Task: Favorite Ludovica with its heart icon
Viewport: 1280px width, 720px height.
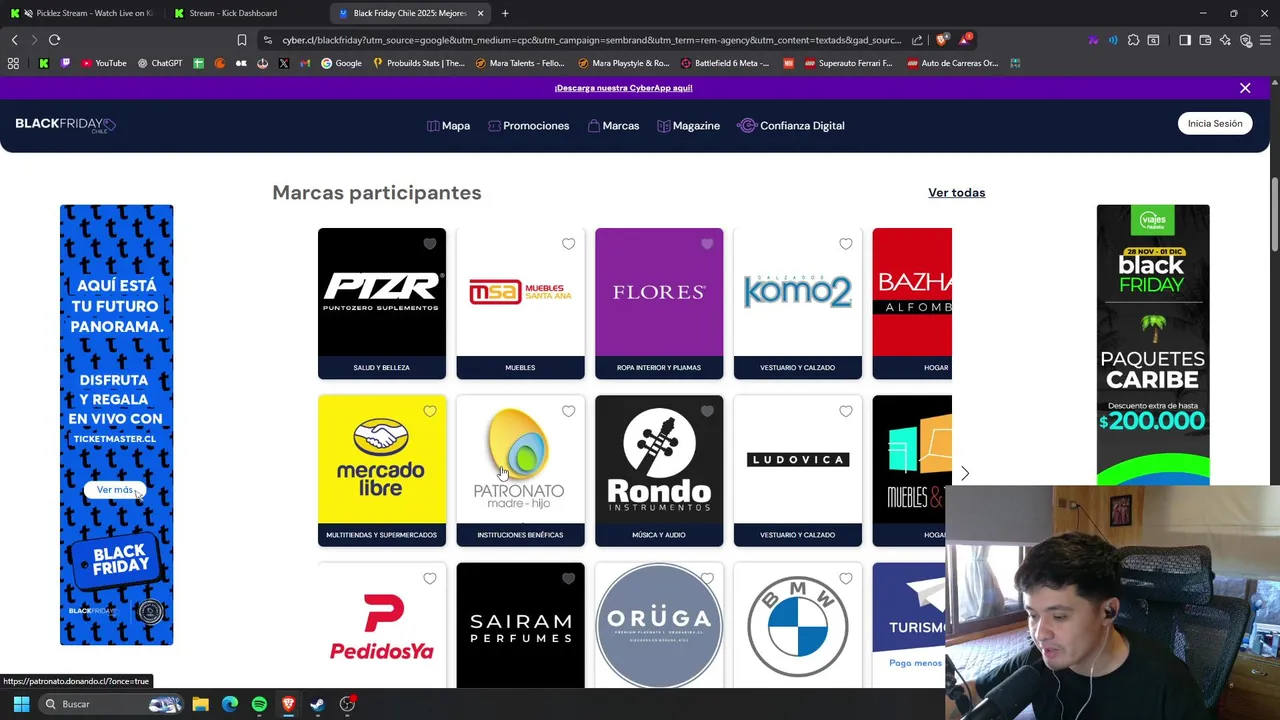Action: coord(846,411)
